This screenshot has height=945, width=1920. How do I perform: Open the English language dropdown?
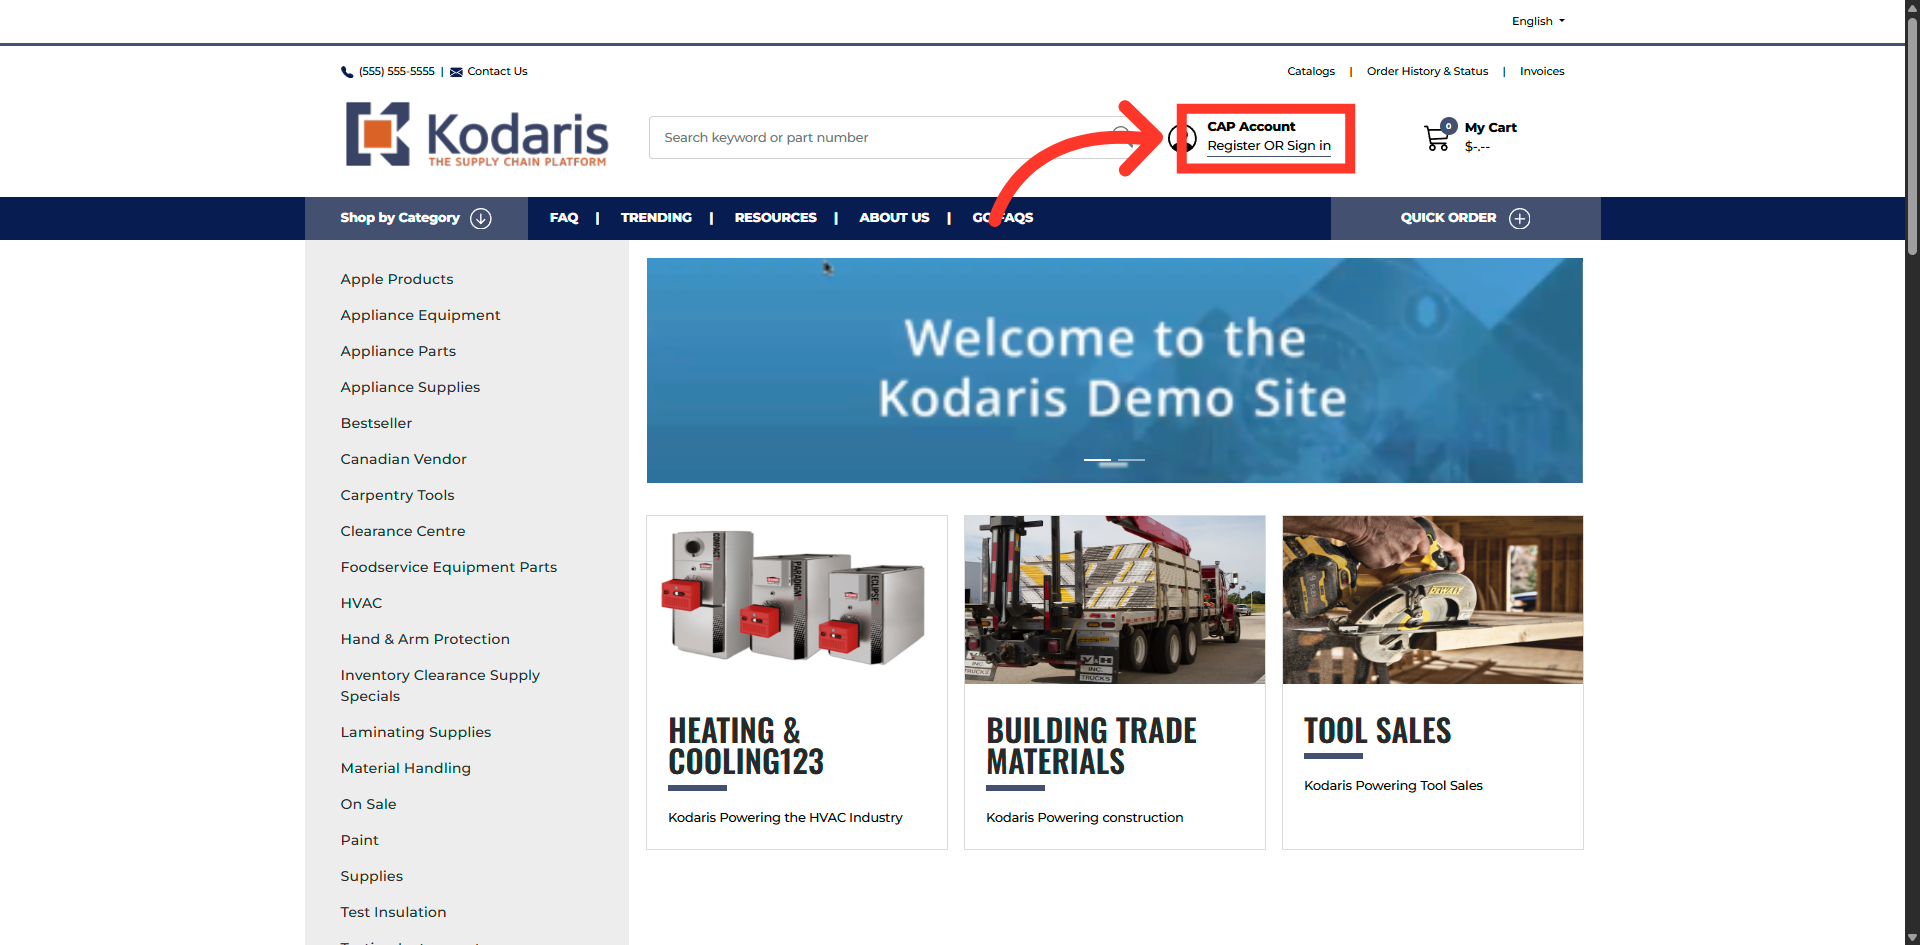(1538, 21)
